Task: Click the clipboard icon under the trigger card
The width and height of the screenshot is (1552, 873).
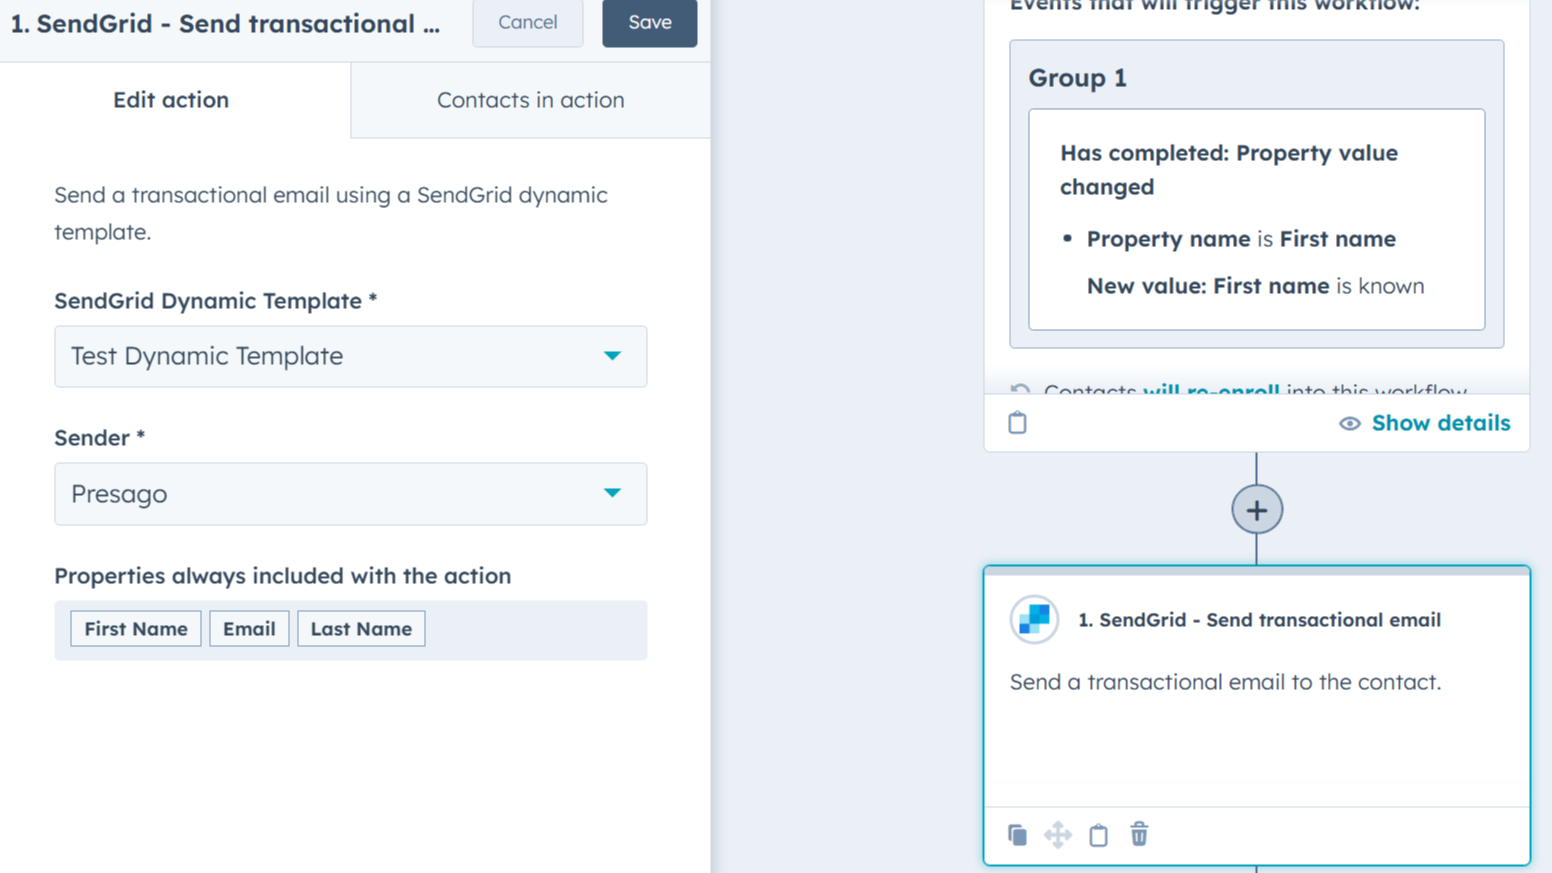Action: click(1017, 422)
